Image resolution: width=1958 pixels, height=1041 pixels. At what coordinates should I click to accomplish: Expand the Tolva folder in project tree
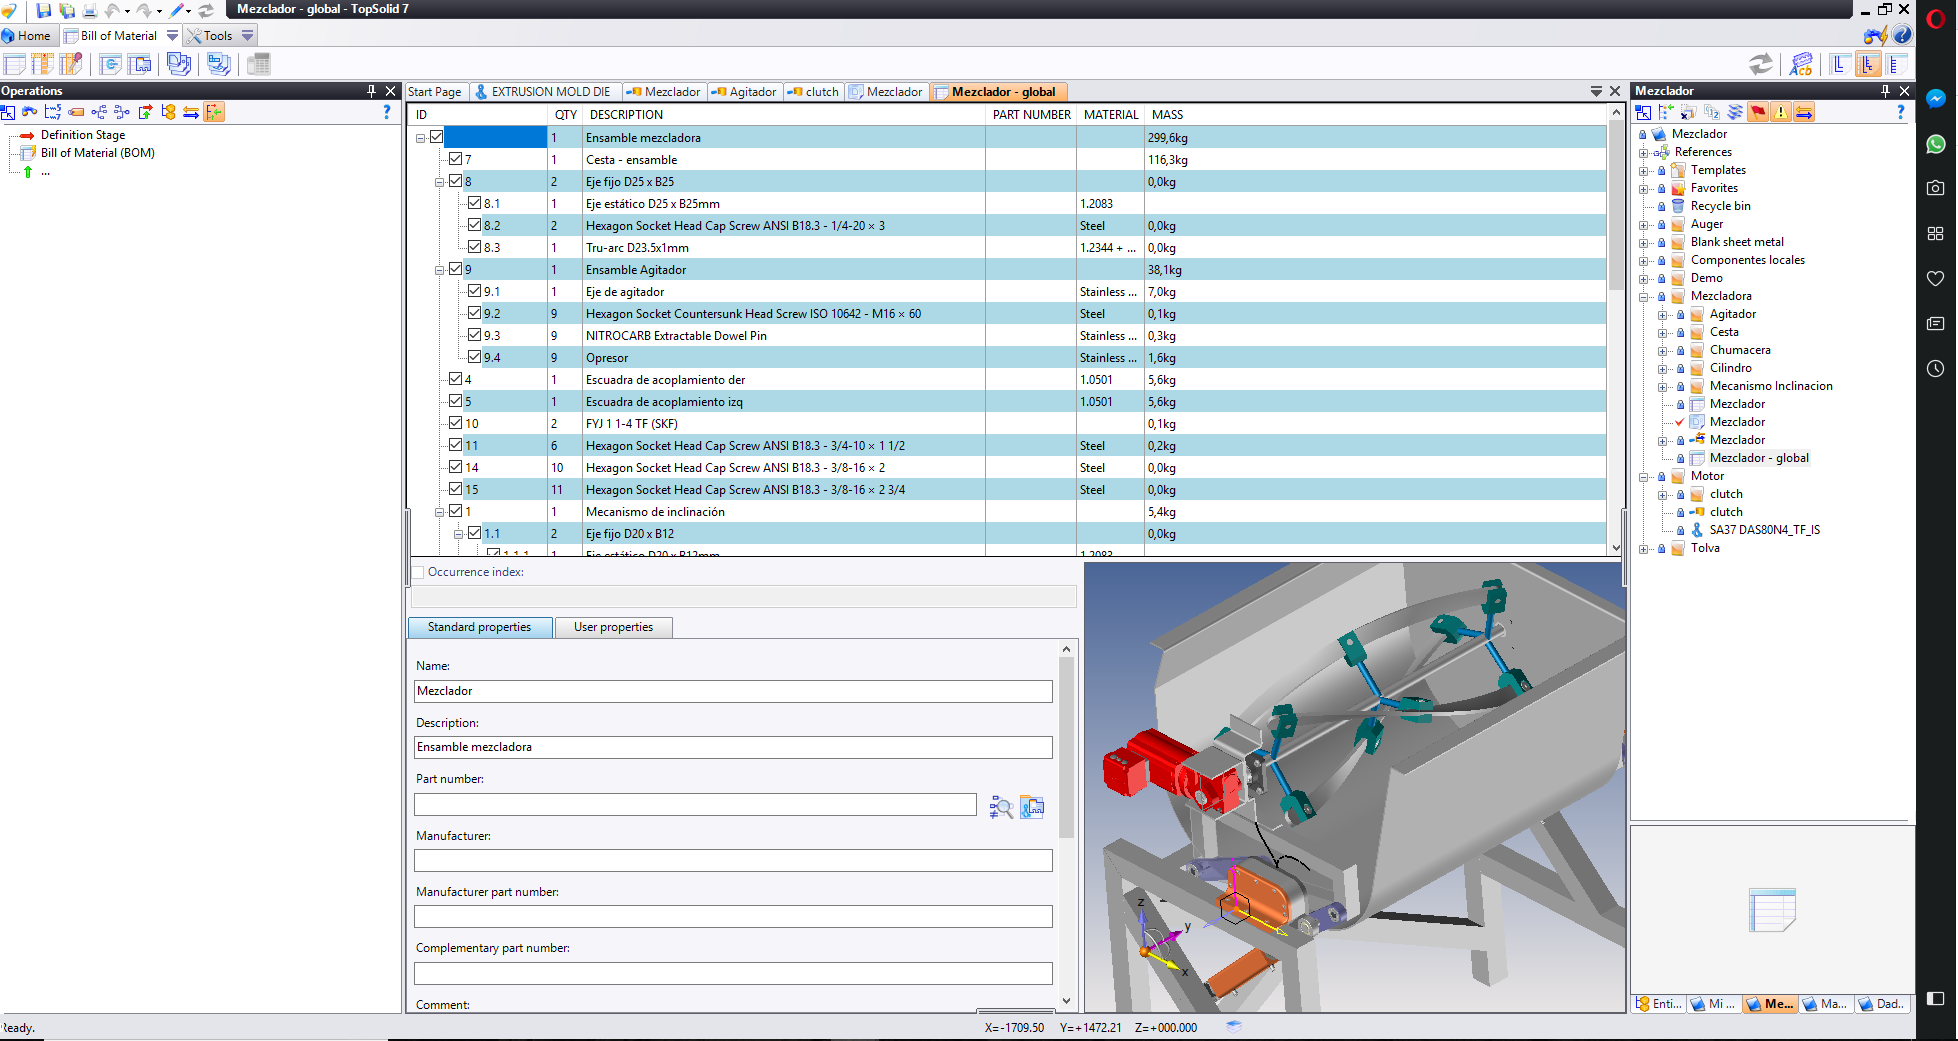1643,549
